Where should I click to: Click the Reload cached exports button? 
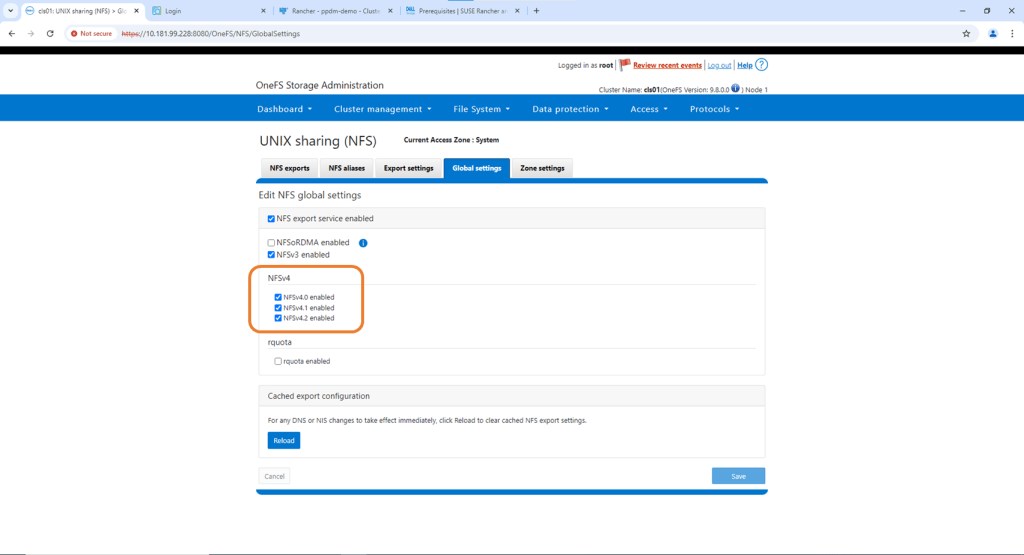tap(283, 440)
